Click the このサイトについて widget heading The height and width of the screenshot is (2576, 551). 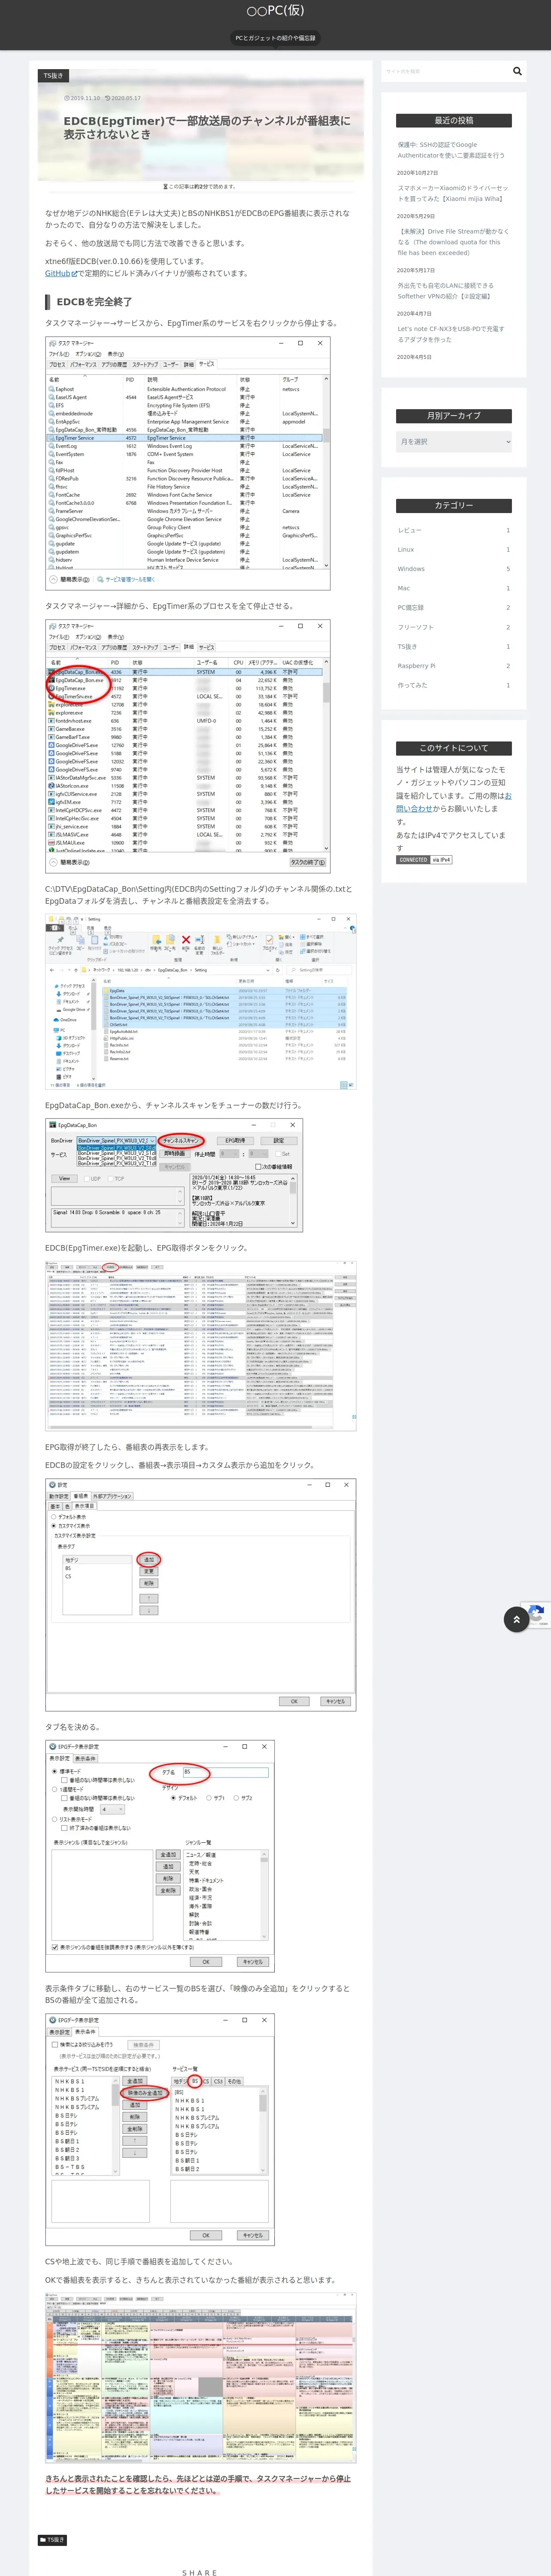[454, 748]
